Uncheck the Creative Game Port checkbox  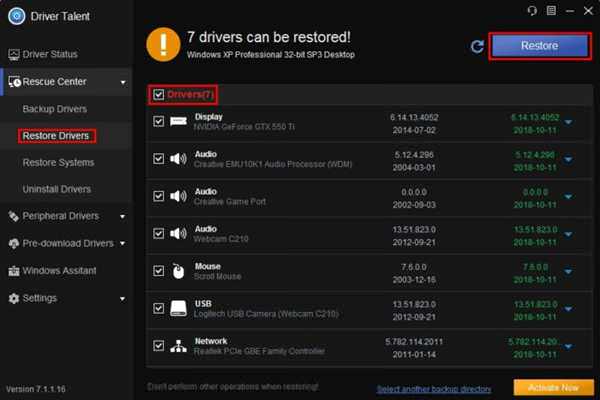tap(158, 196)
